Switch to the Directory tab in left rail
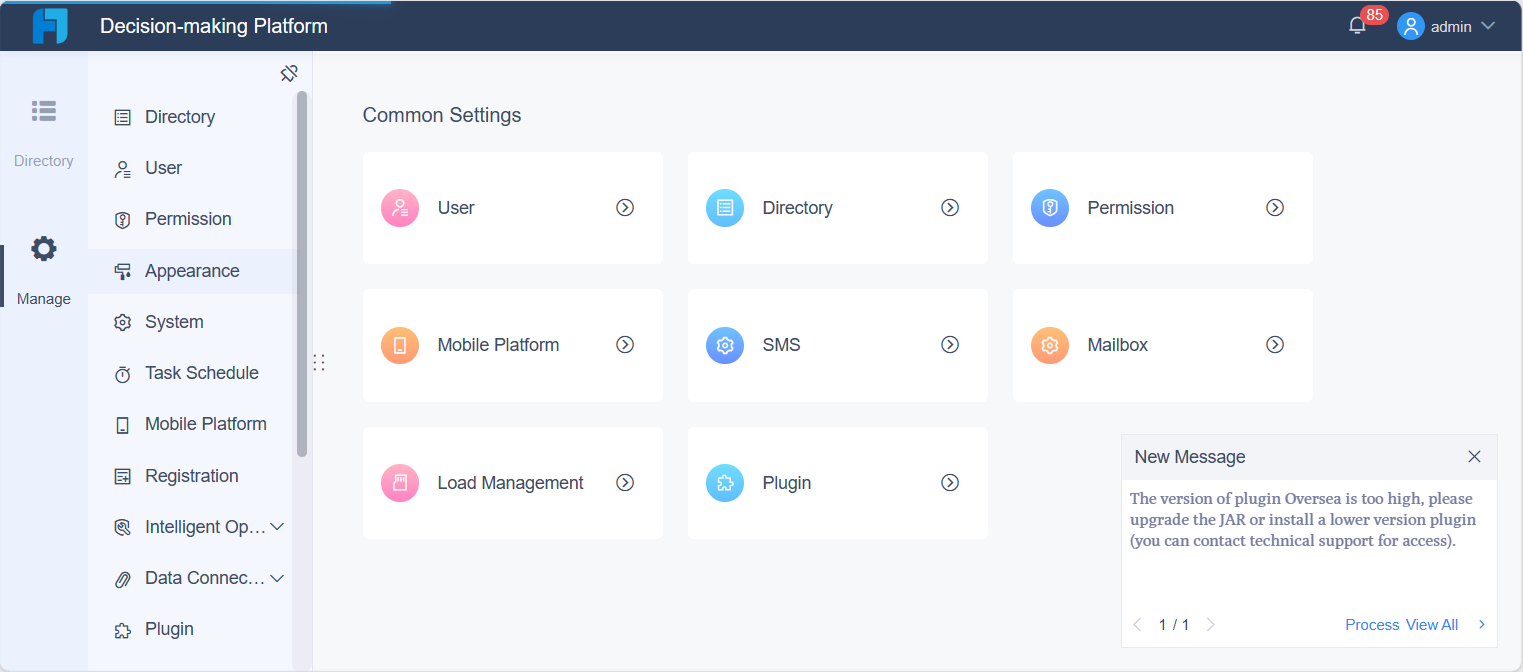This screenshot has width=1523, height=672. 43,132
